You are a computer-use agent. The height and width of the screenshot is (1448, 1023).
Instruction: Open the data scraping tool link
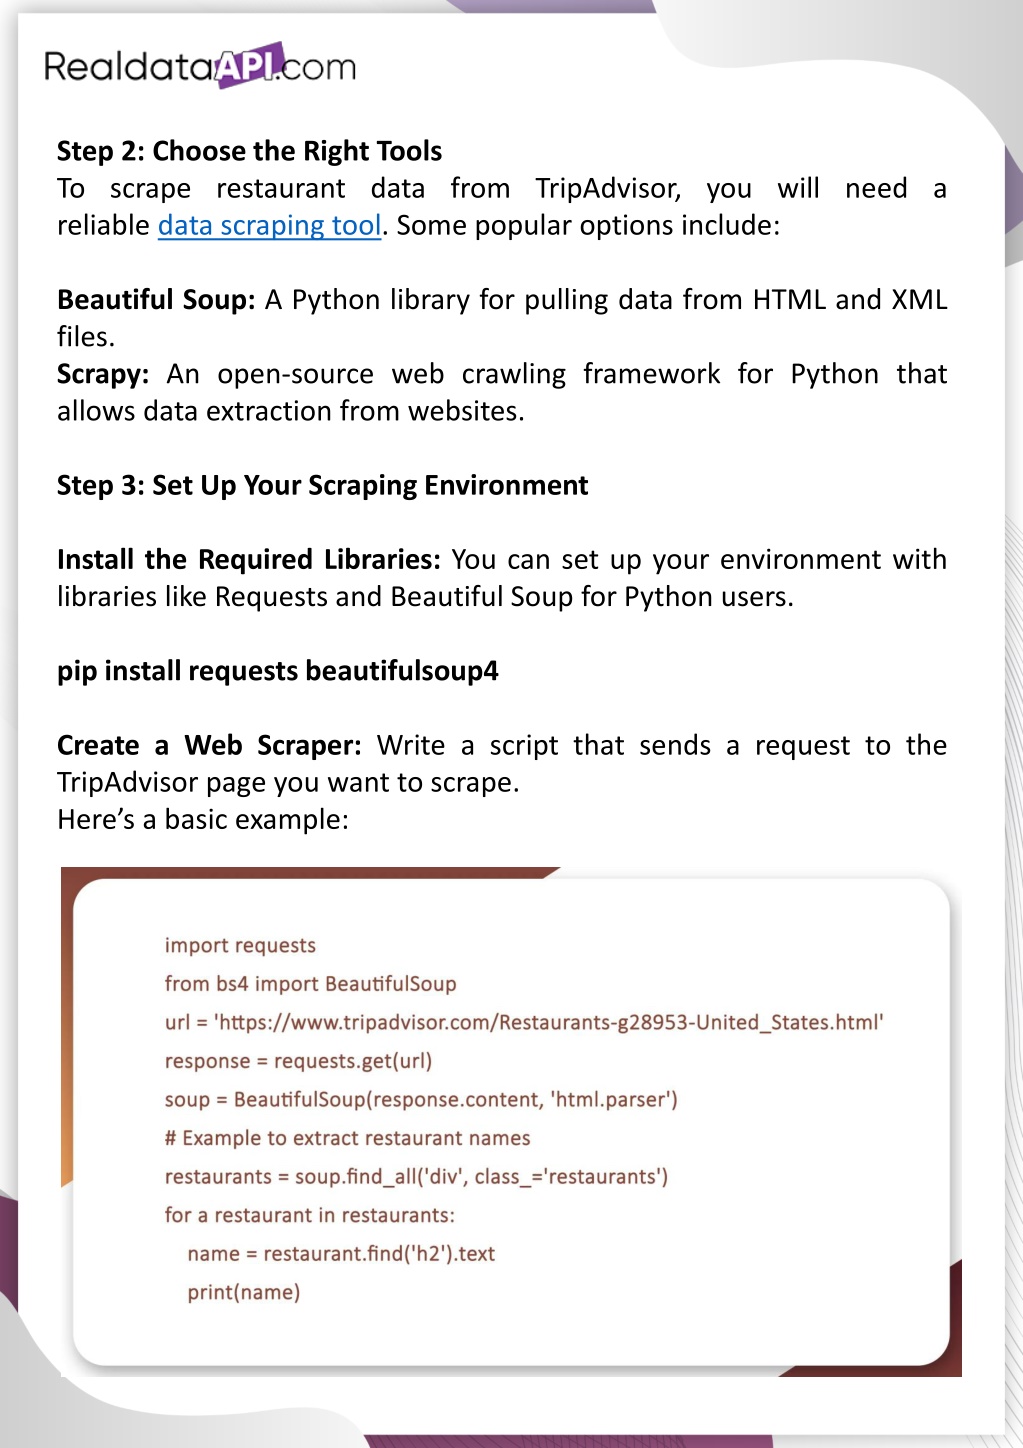tap(269, 226)
